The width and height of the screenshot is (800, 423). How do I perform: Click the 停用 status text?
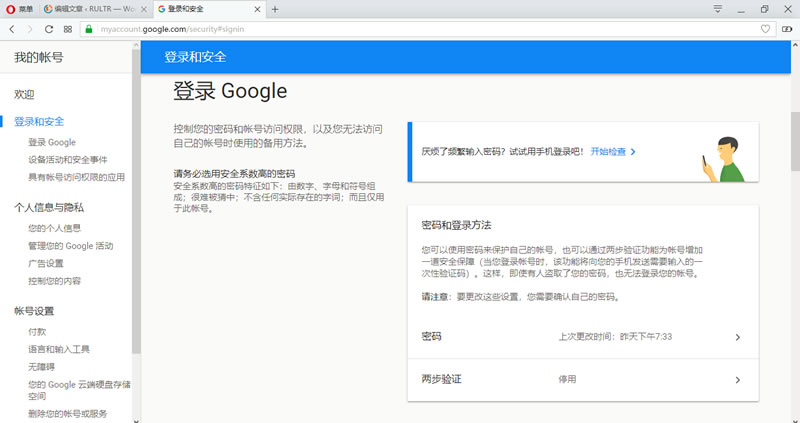[567, 380]
